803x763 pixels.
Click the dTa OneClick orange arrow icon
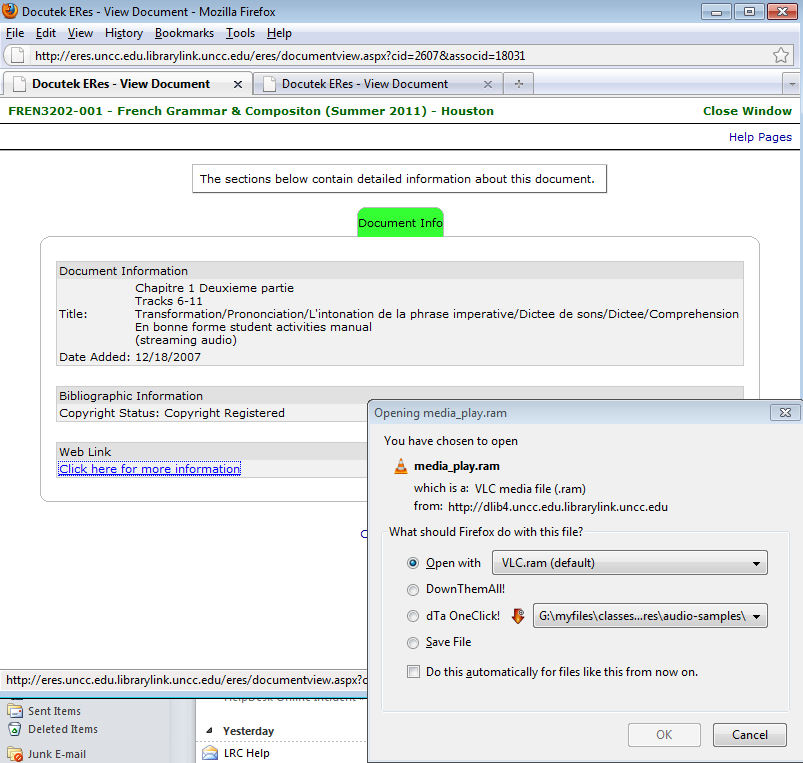click(x=518, y=616)
